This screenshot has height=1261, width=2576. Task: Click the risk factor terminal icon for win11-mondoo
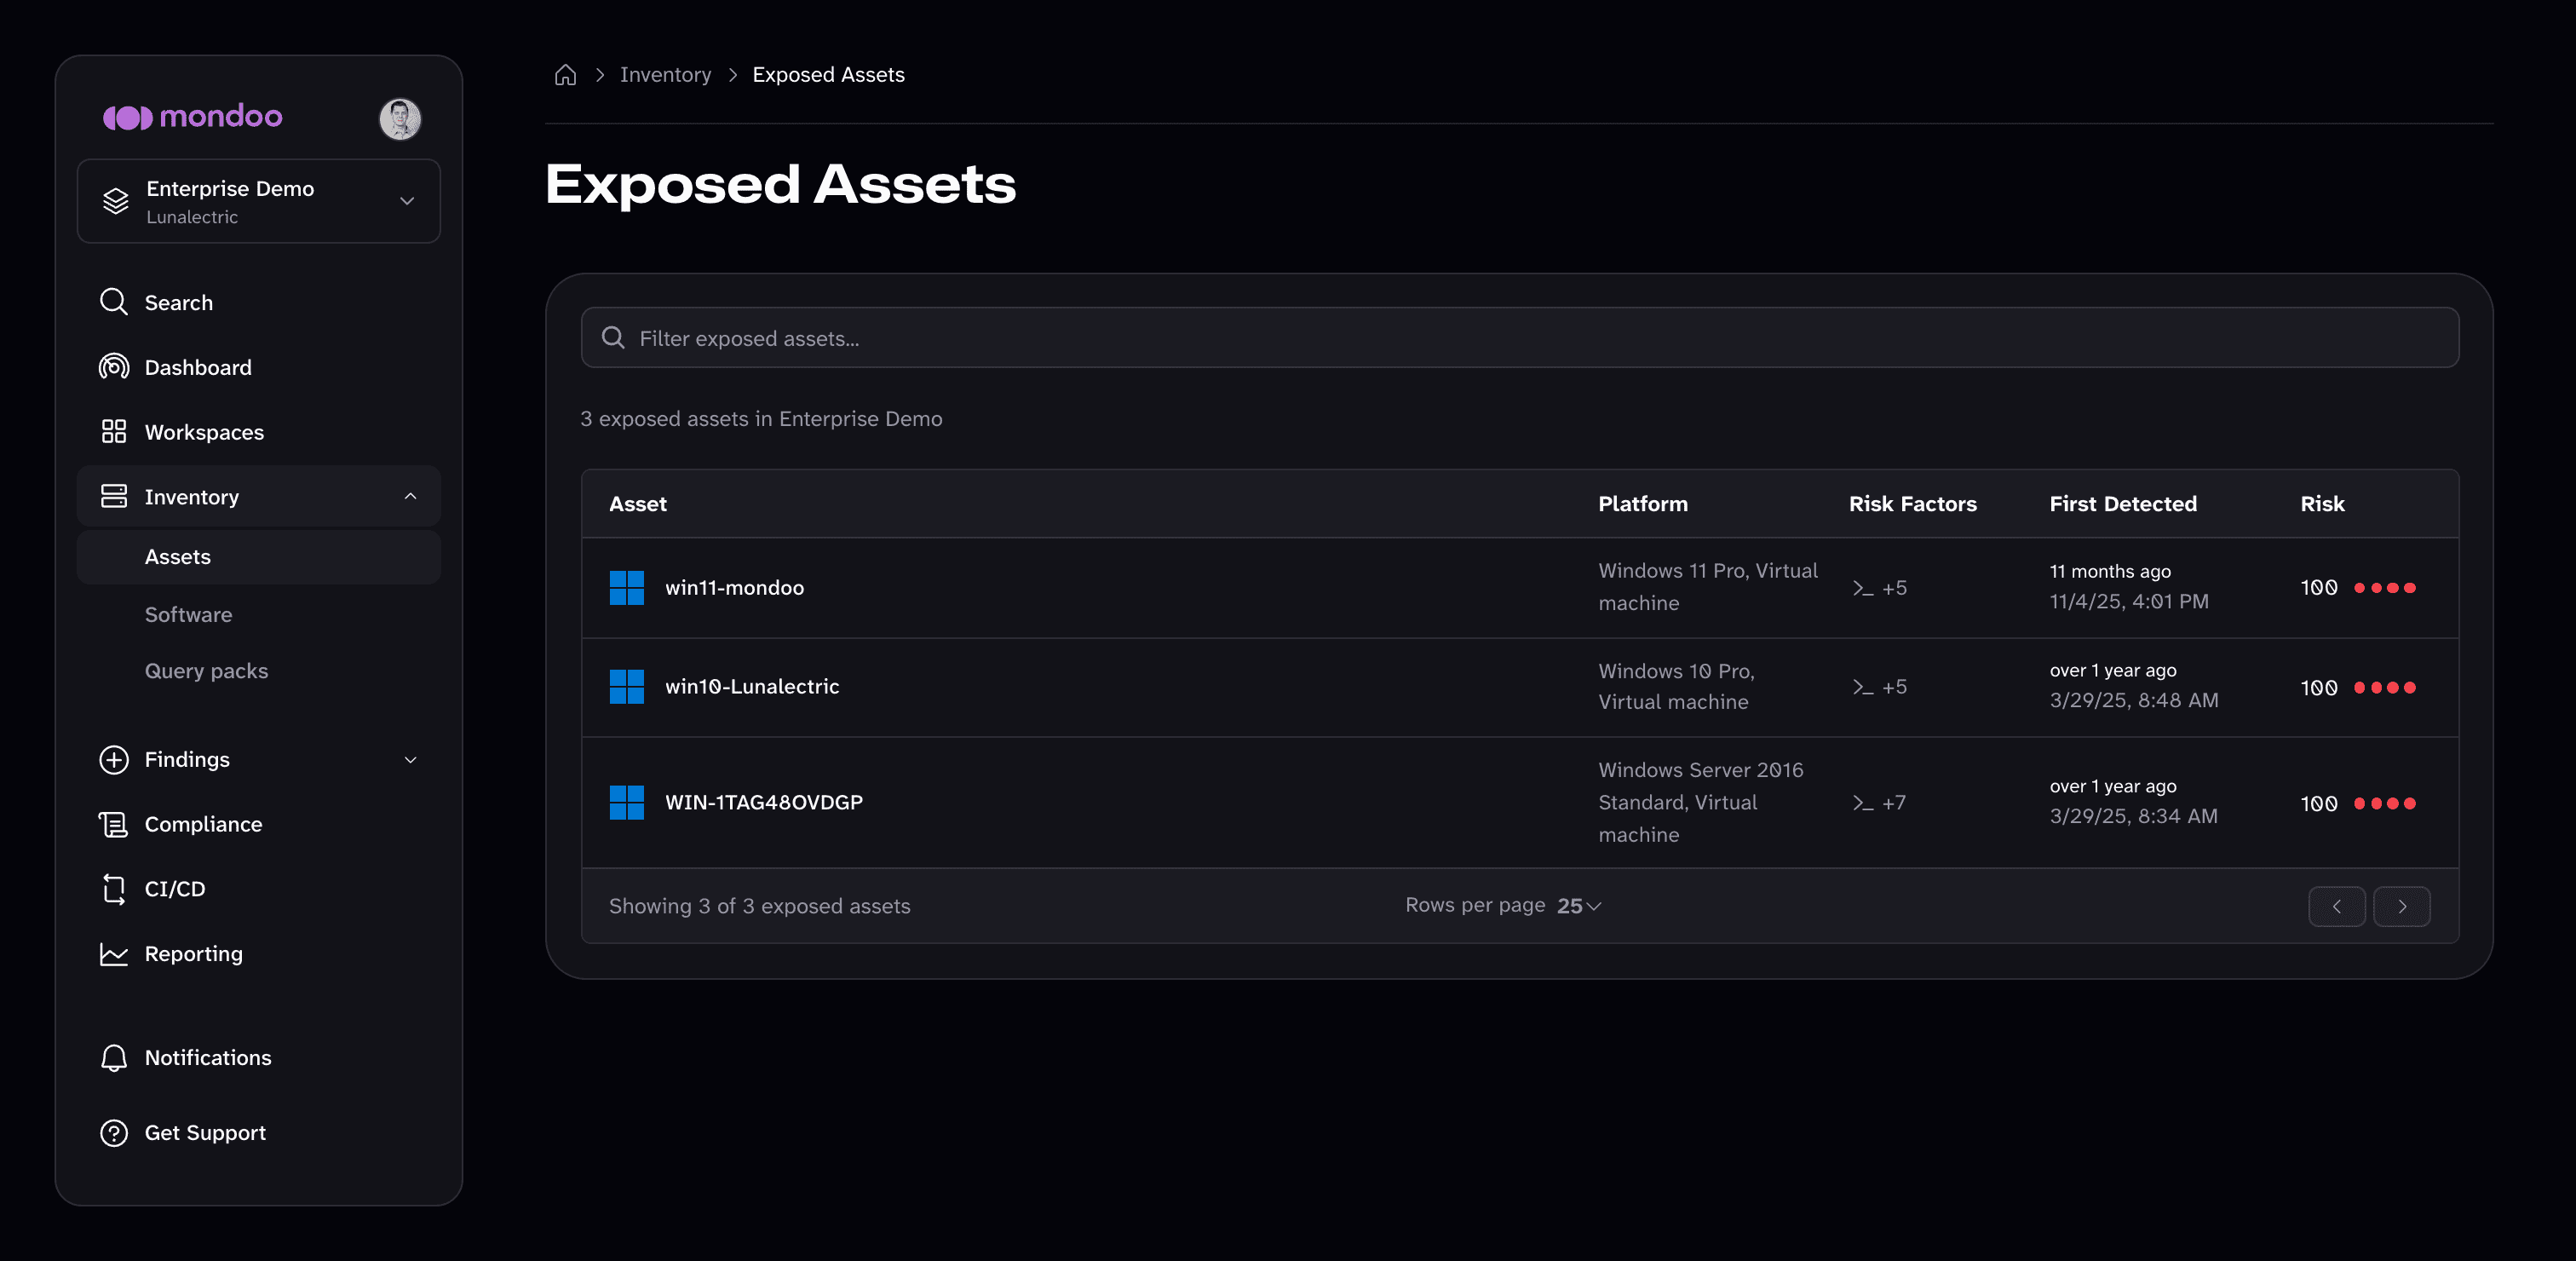click(x=1862, y=588)
